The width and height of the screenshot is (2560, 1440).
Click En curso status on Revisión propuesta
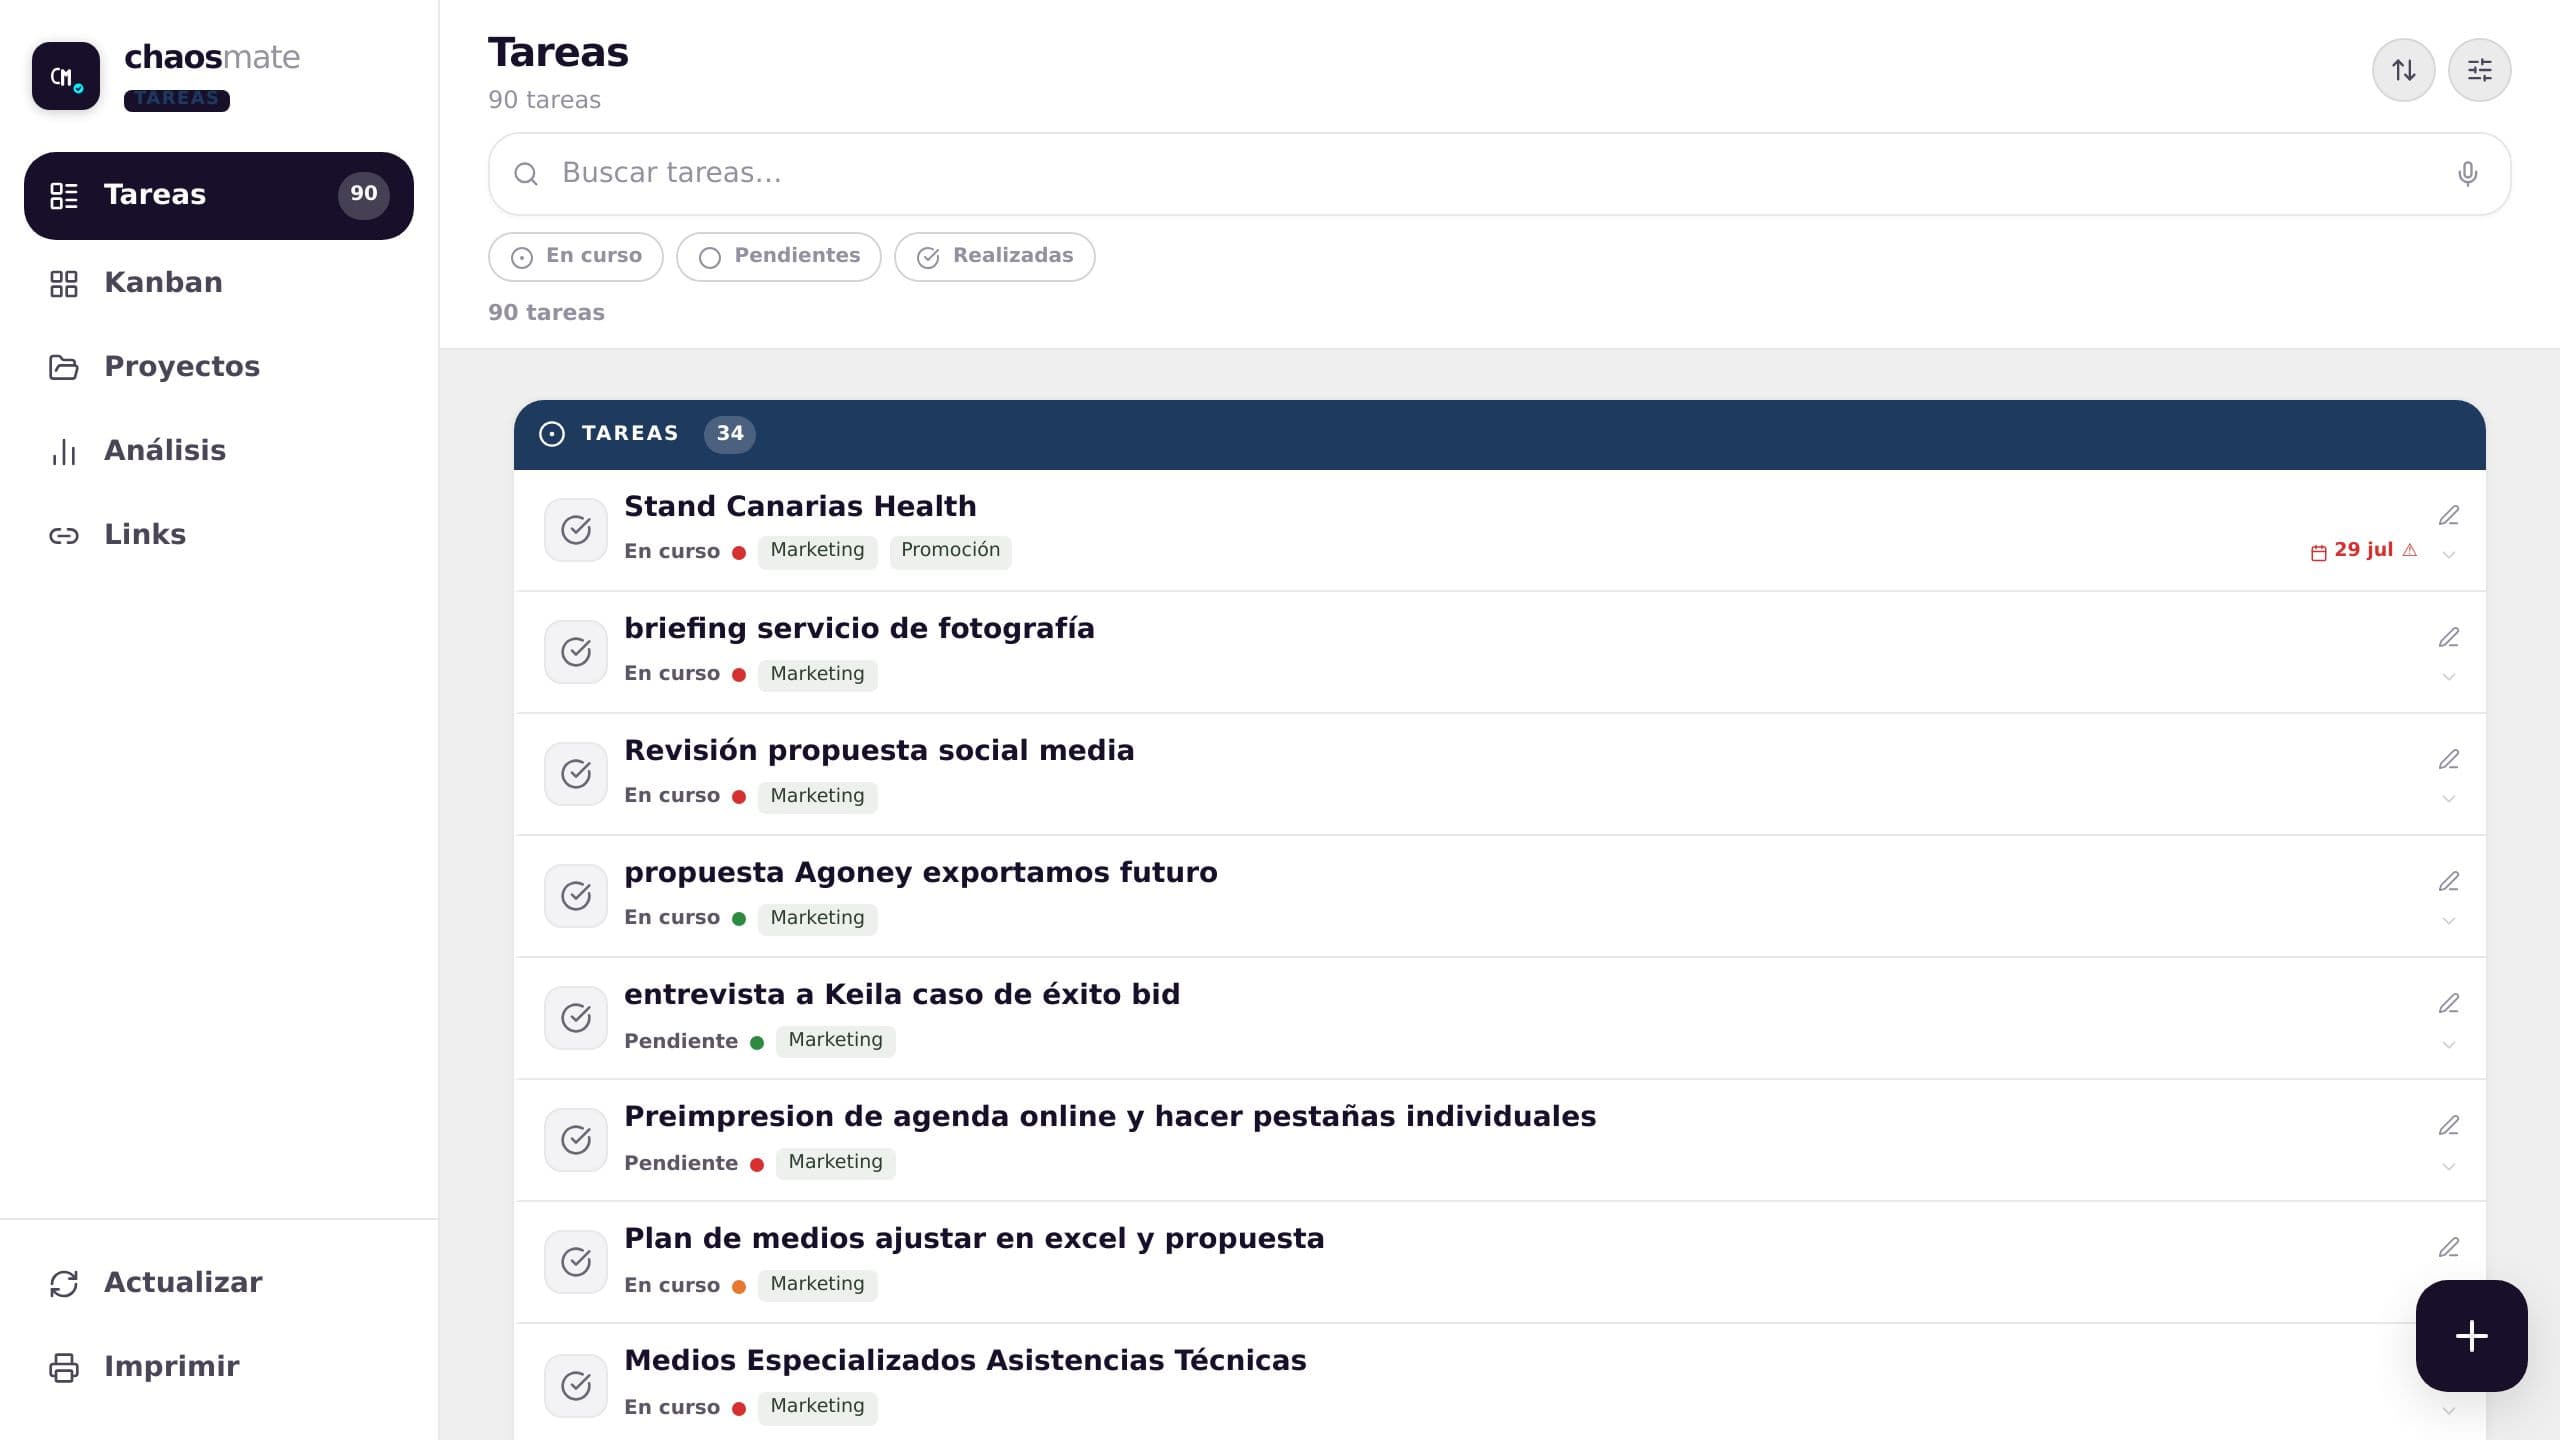tap(672, 796)
